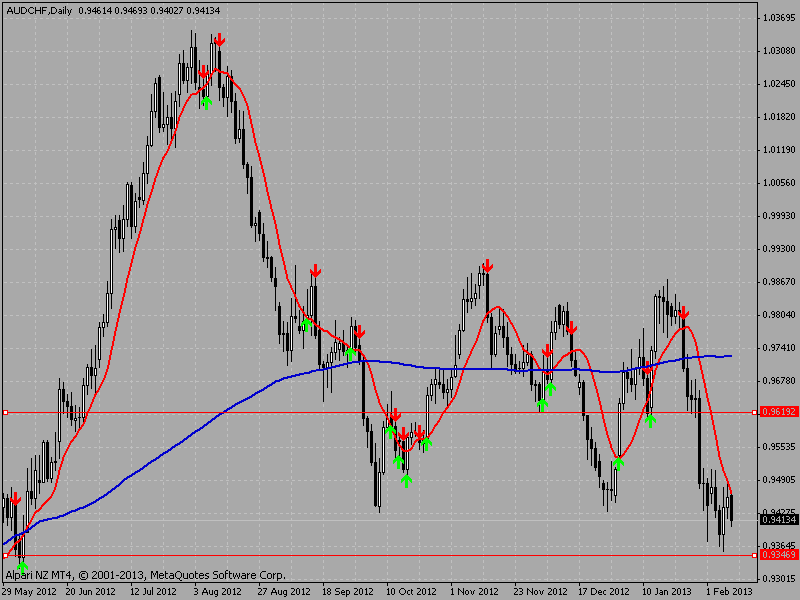
Task: Click the 29 May 2012 date label
Action: [29, 592]
